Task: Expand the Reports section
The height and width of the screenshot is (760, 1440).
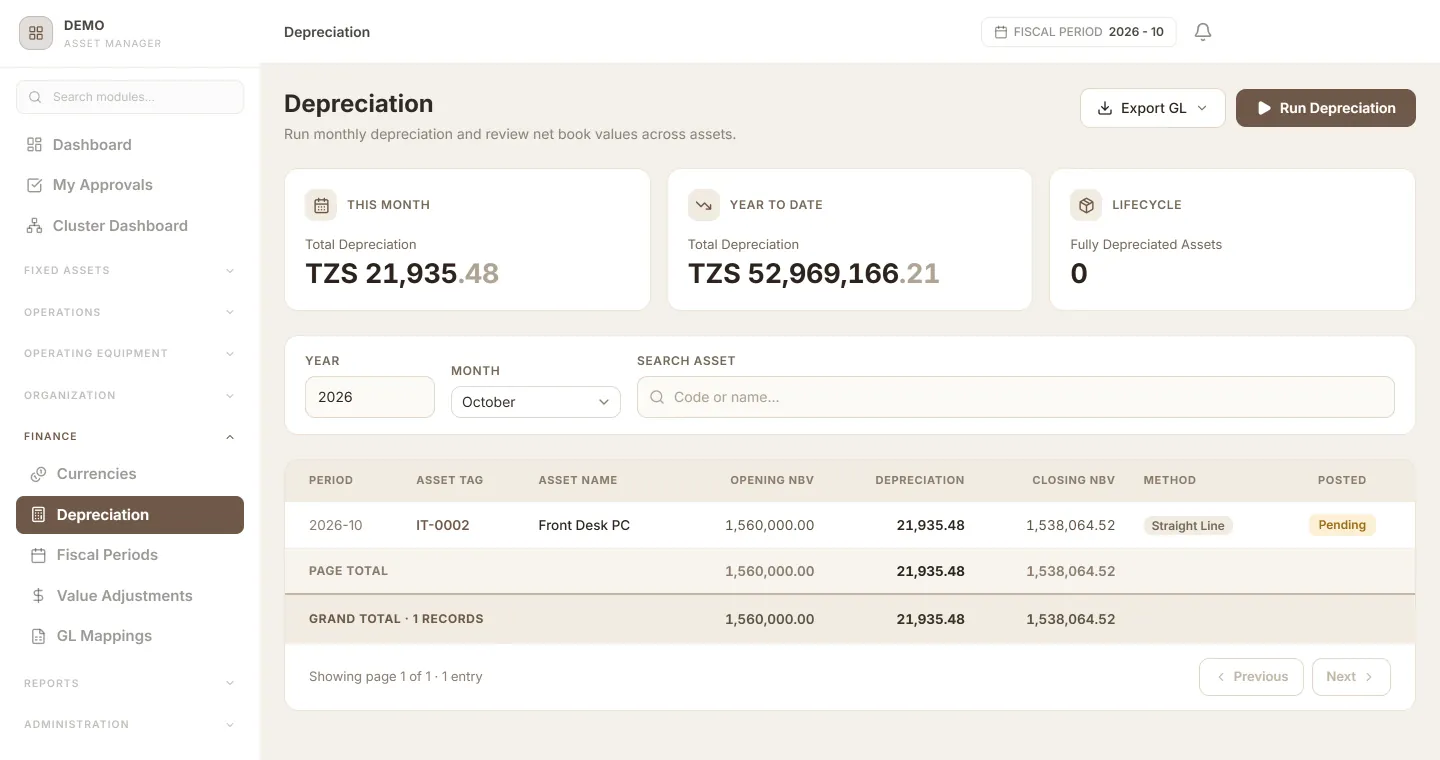Action: (130, 683)
